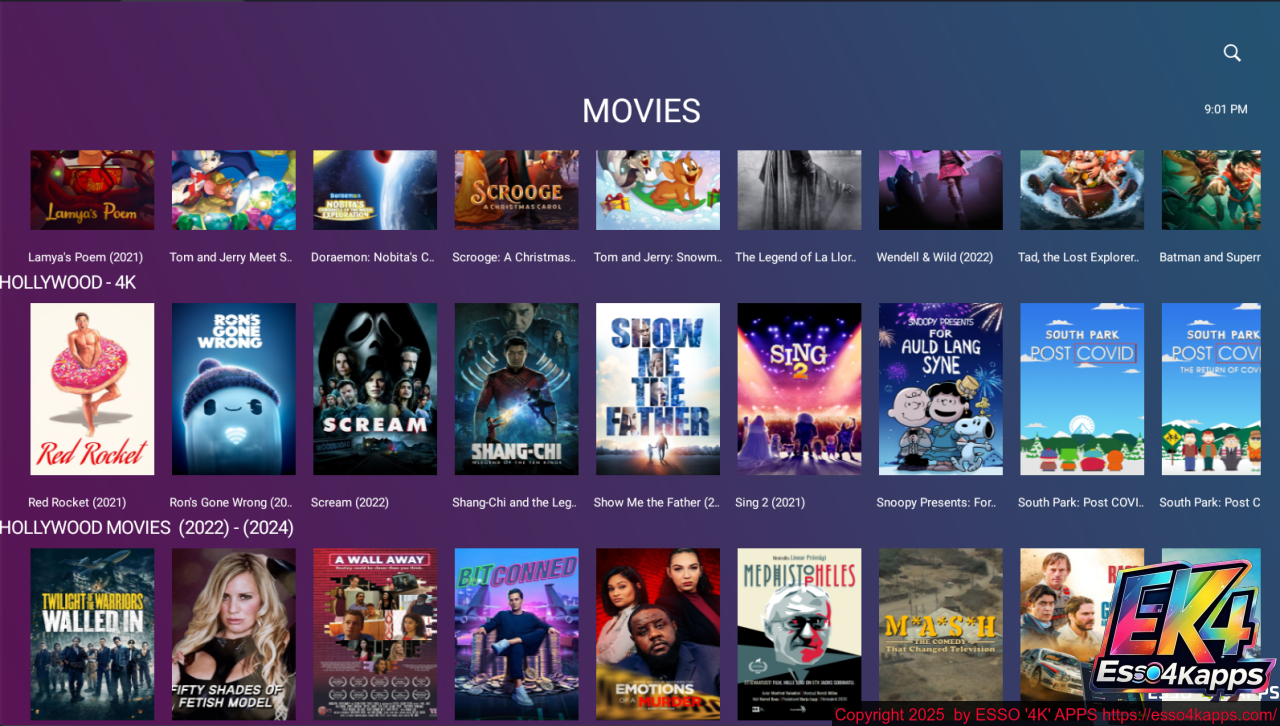Open Scrooge: A Christmas Carol thumbnail
The image size is (1280, 726).
pyautogui.click(x=516, y=190)
